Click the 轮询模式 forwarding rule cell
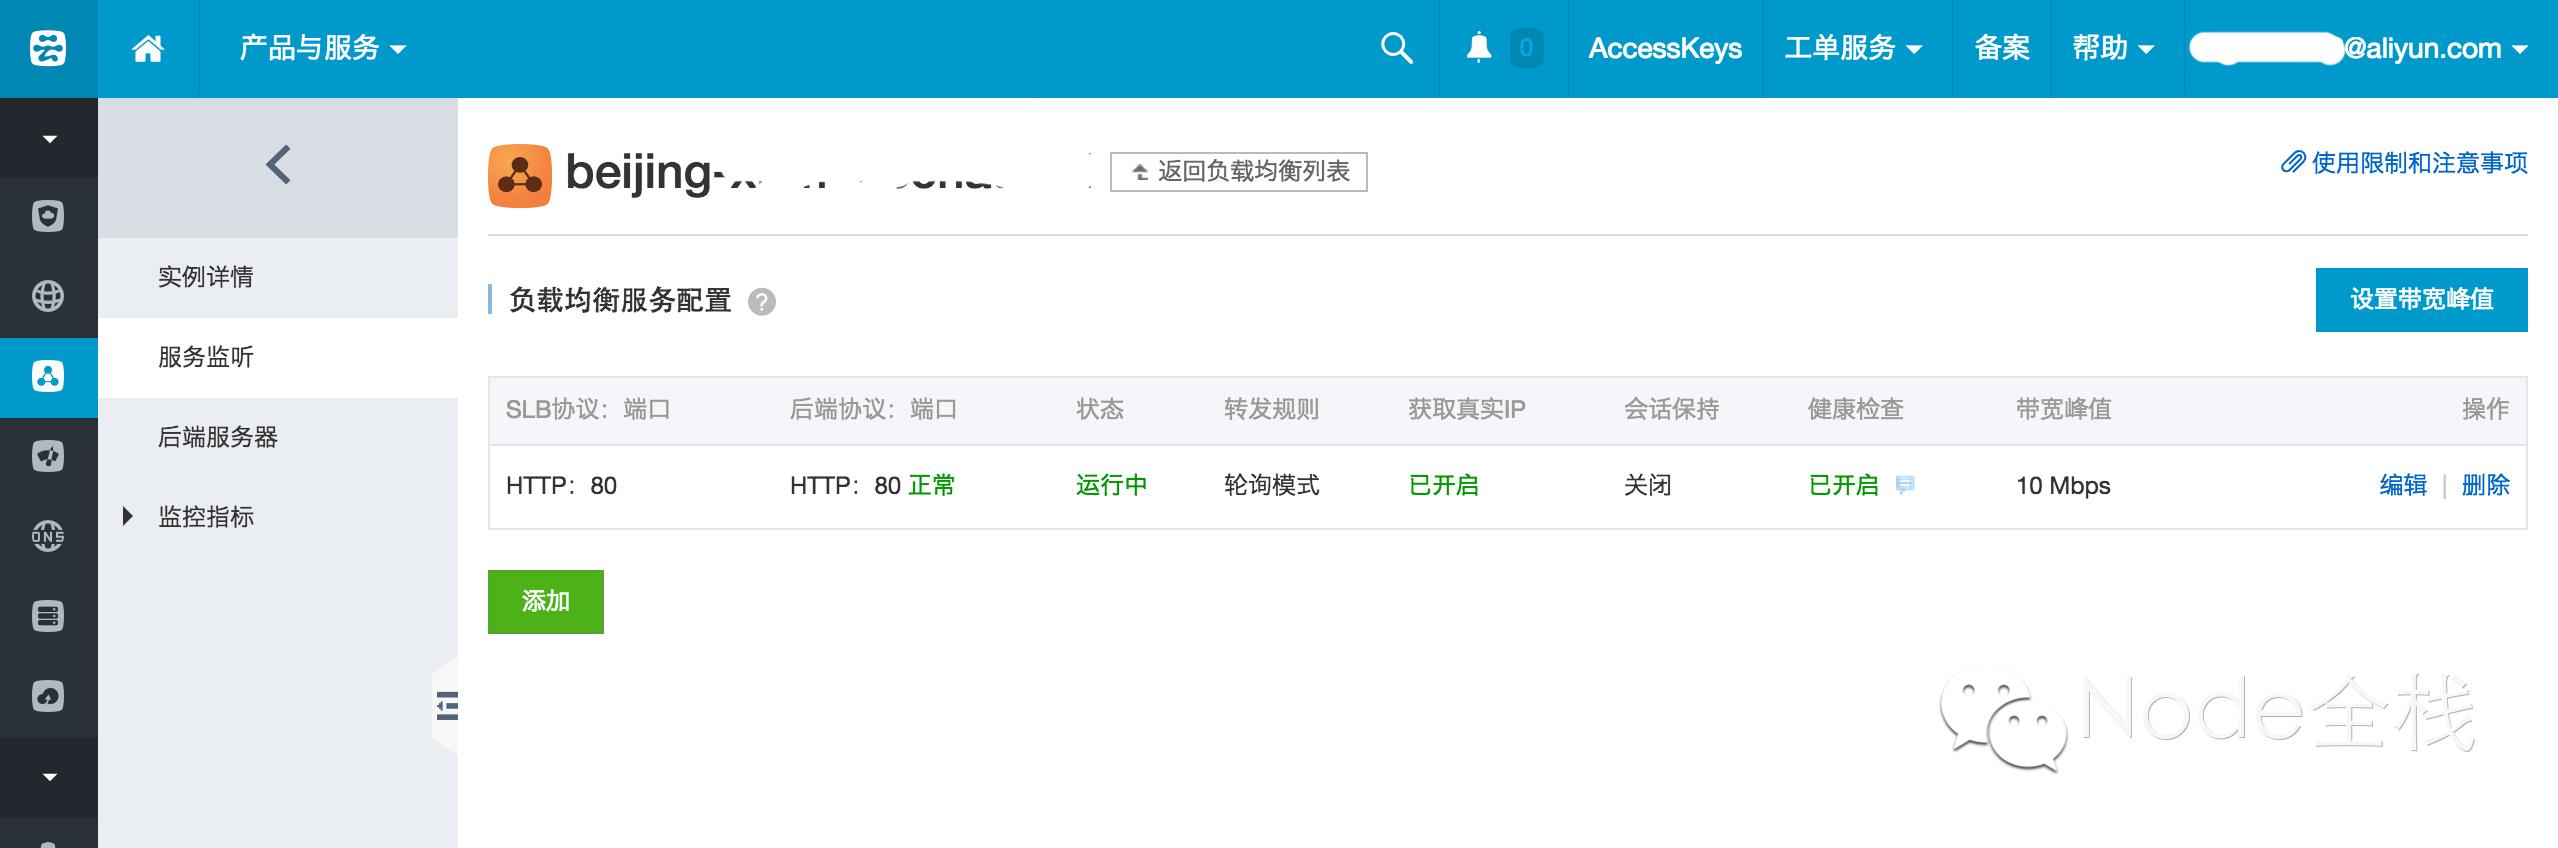2558x848 pixels. (1271, 485)
